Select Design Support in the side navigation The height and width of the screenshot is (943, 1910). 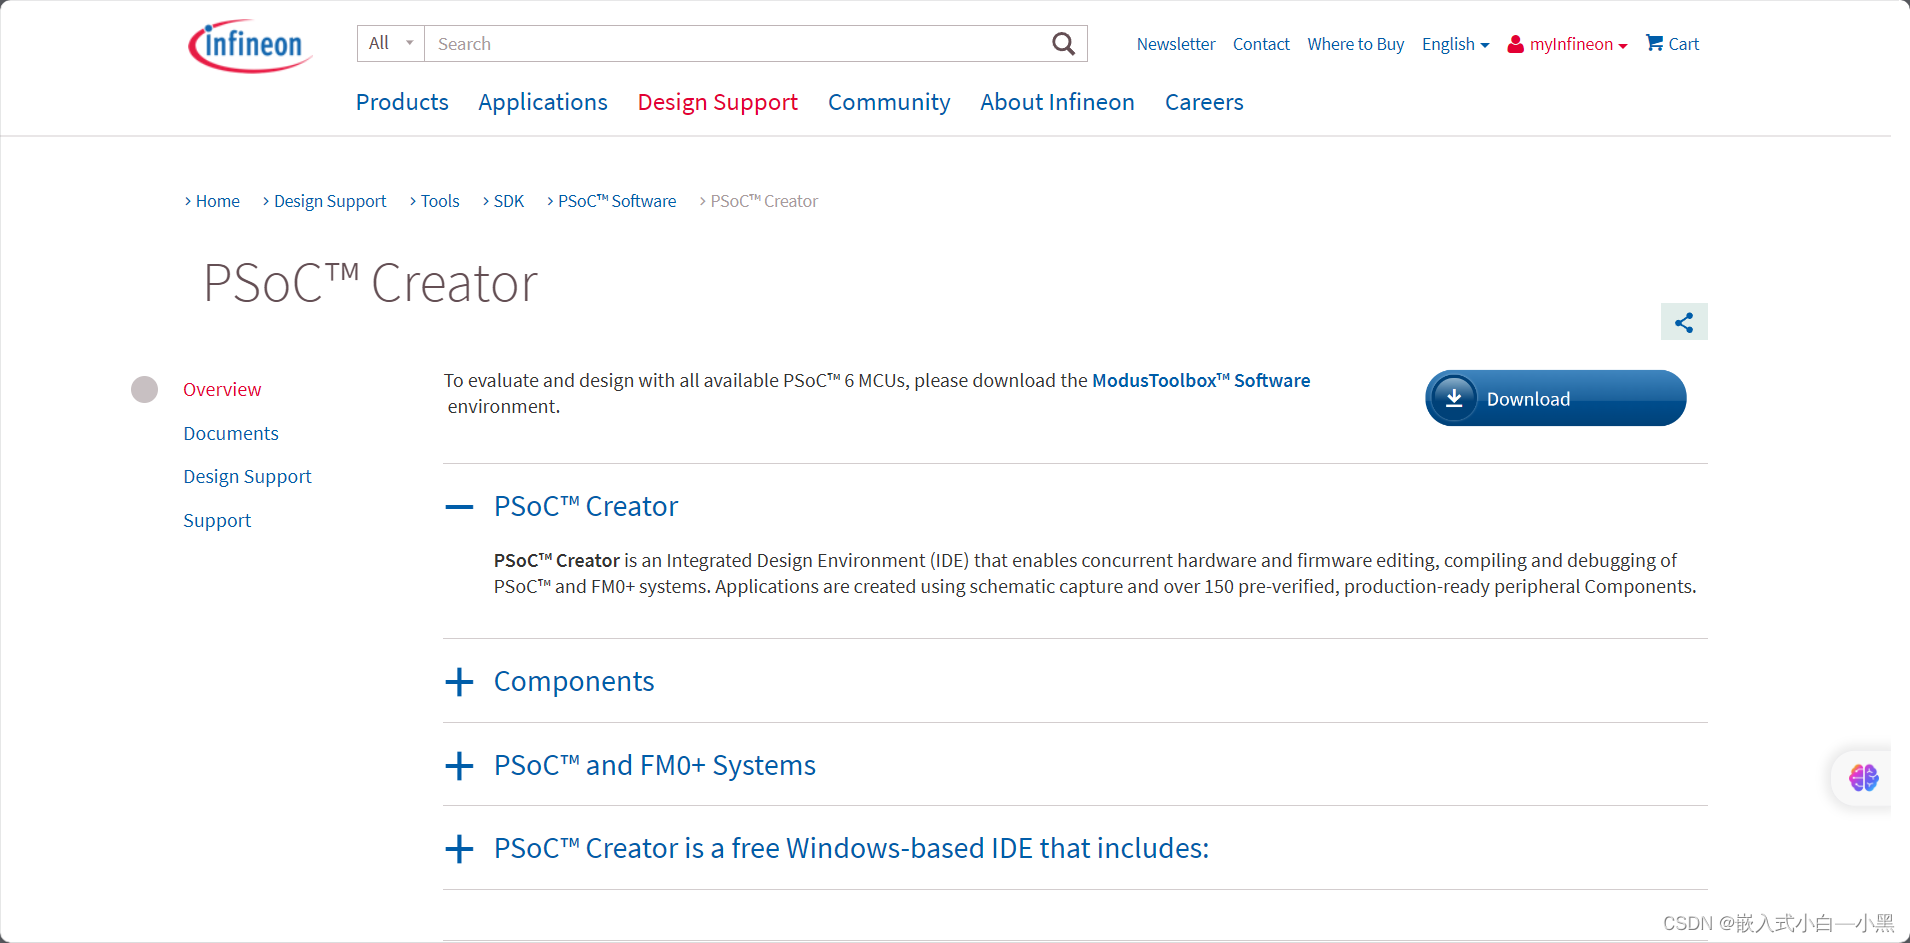tap(247, 477)
